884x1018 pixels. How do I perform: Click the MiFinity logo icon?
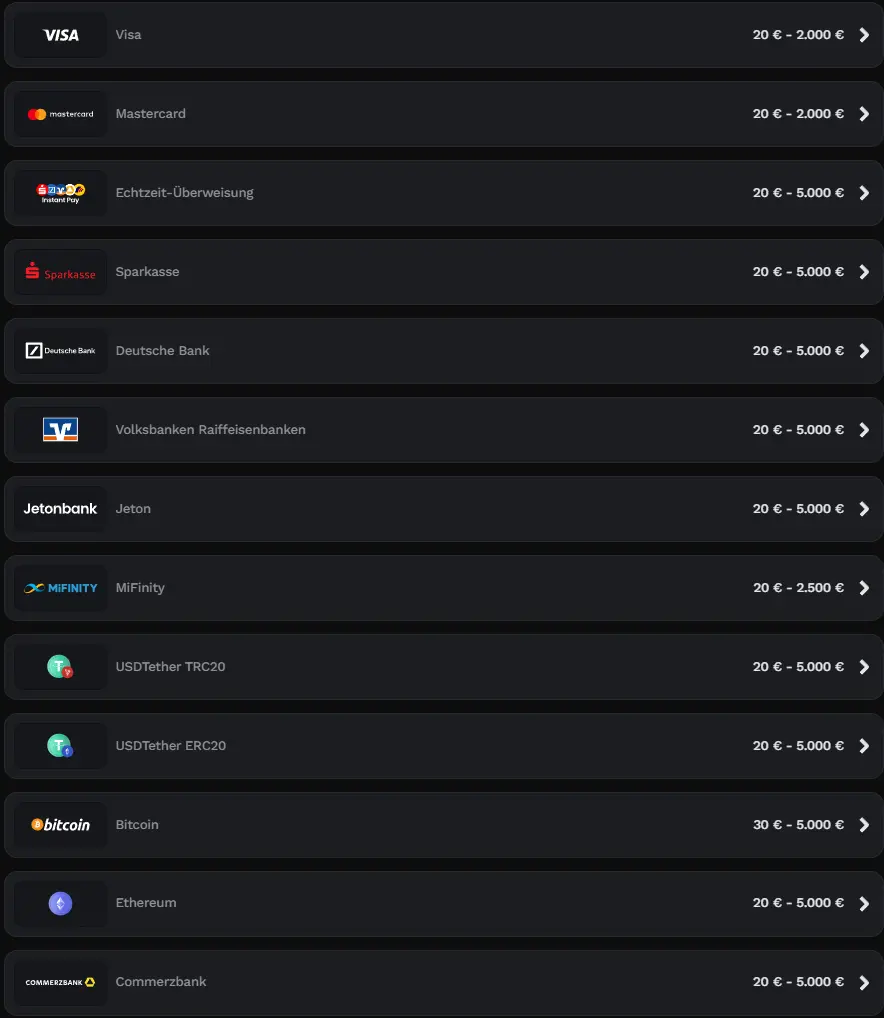[60, 588]
